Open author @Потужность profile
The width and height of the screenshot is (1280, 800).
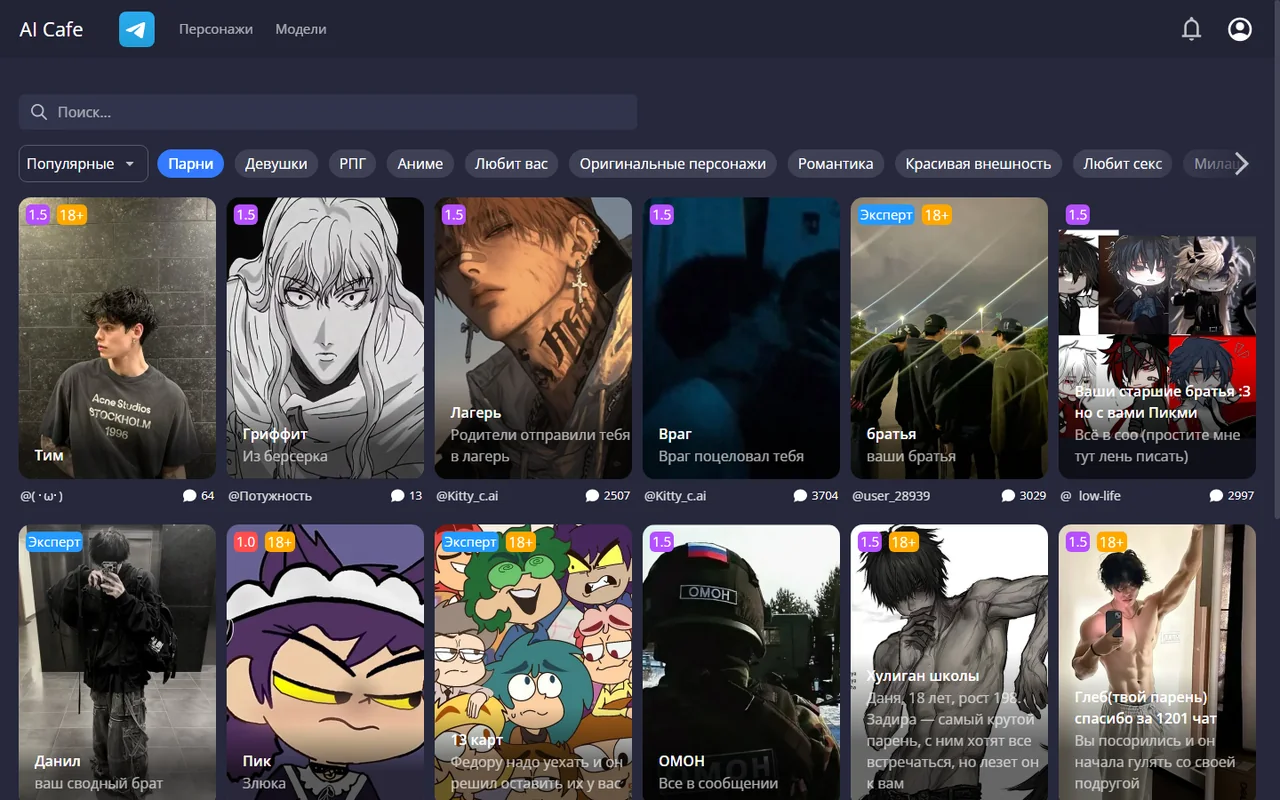(270, 496)
